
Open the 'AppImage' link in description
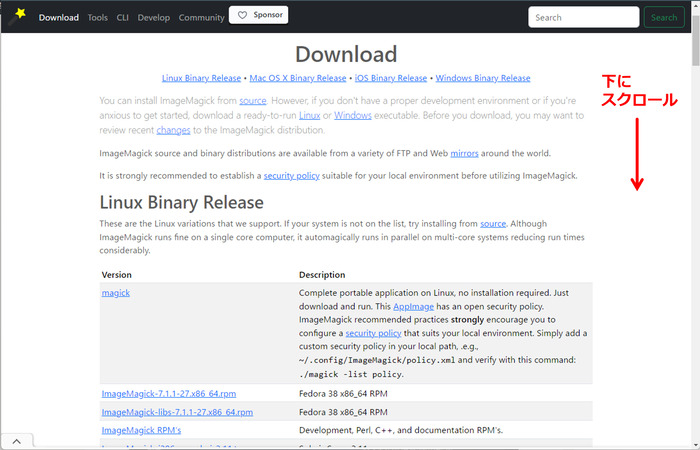pyautogui.click(x=413, y=307)
